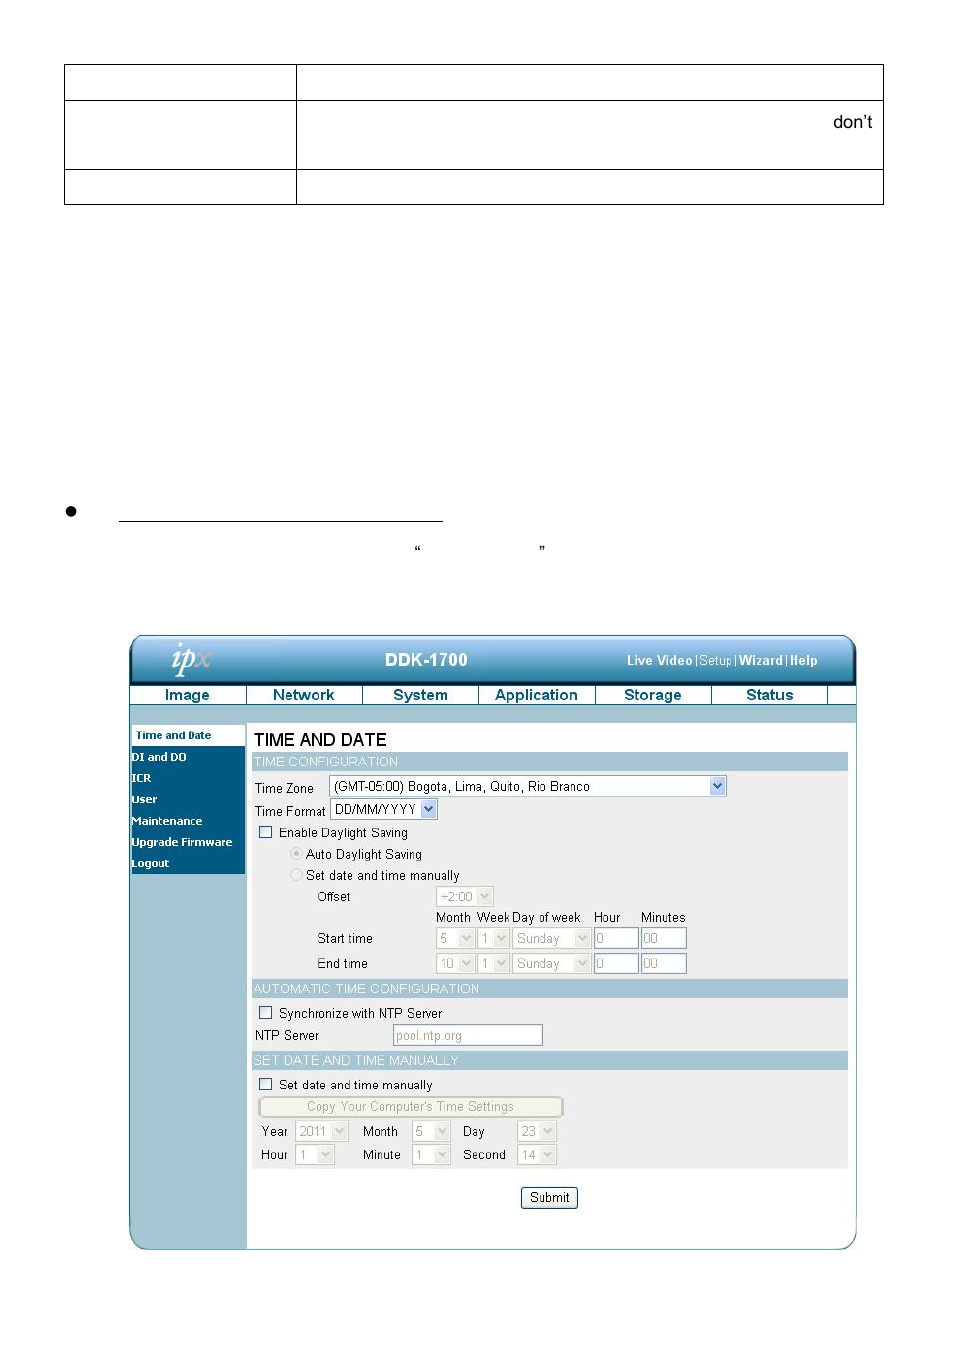Open the Second dropdown
The image size is (954, 1354).
tap(537, 1154)
